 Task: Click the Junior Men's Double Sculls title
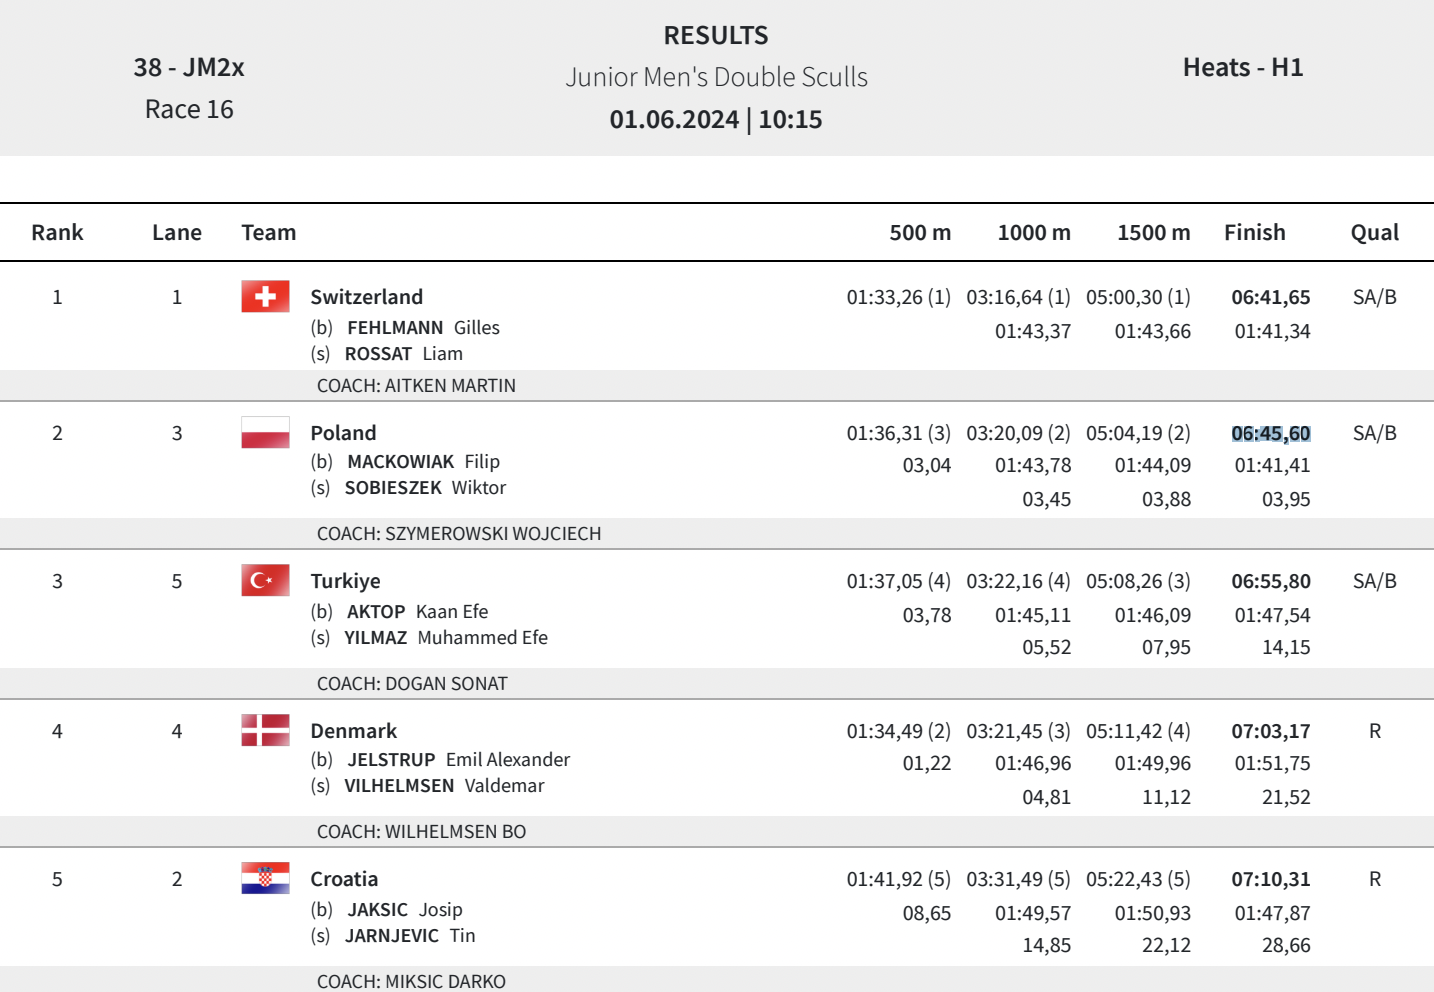pos(716,77)
